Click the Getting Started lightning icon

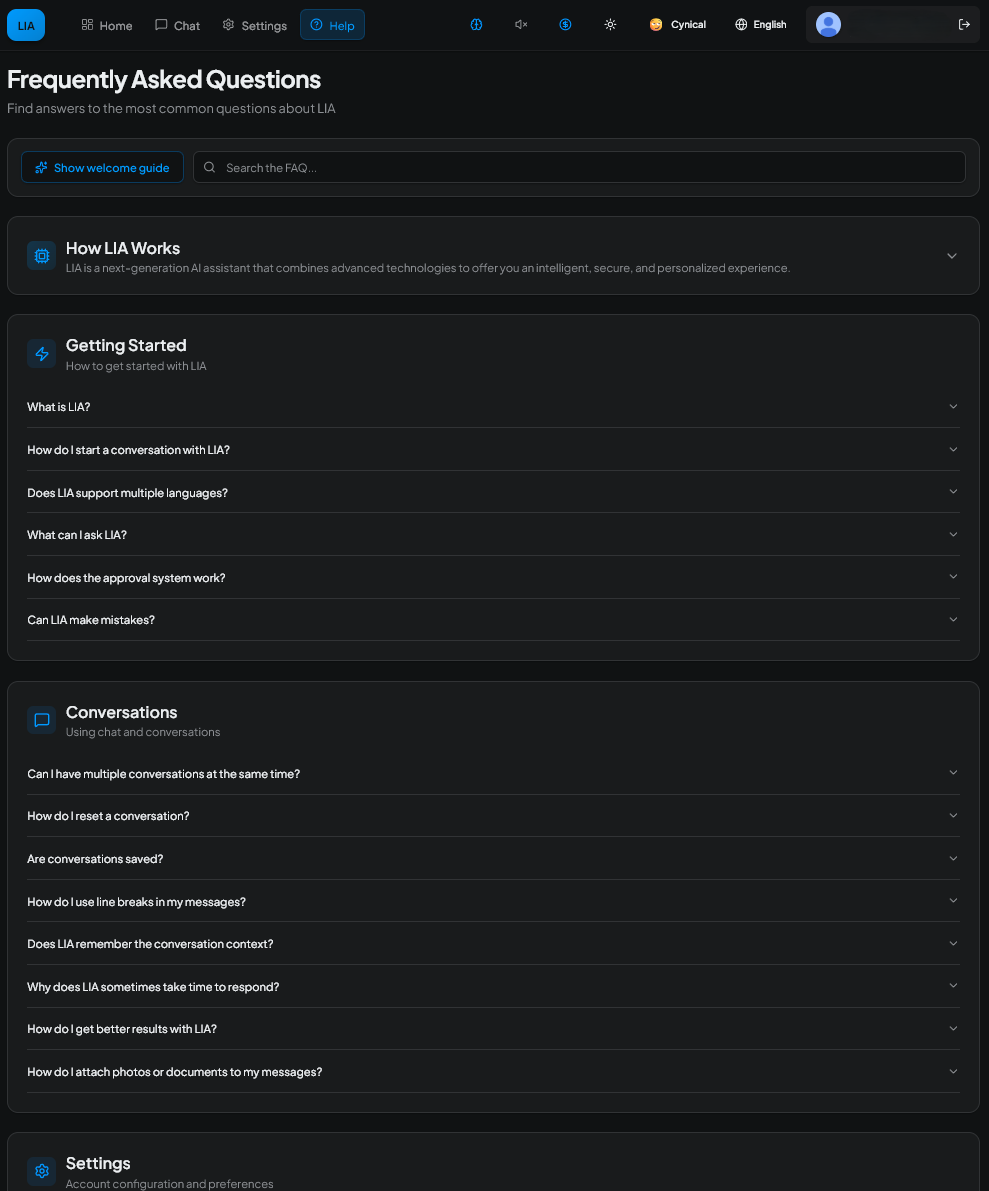click(x=41, y=353)
